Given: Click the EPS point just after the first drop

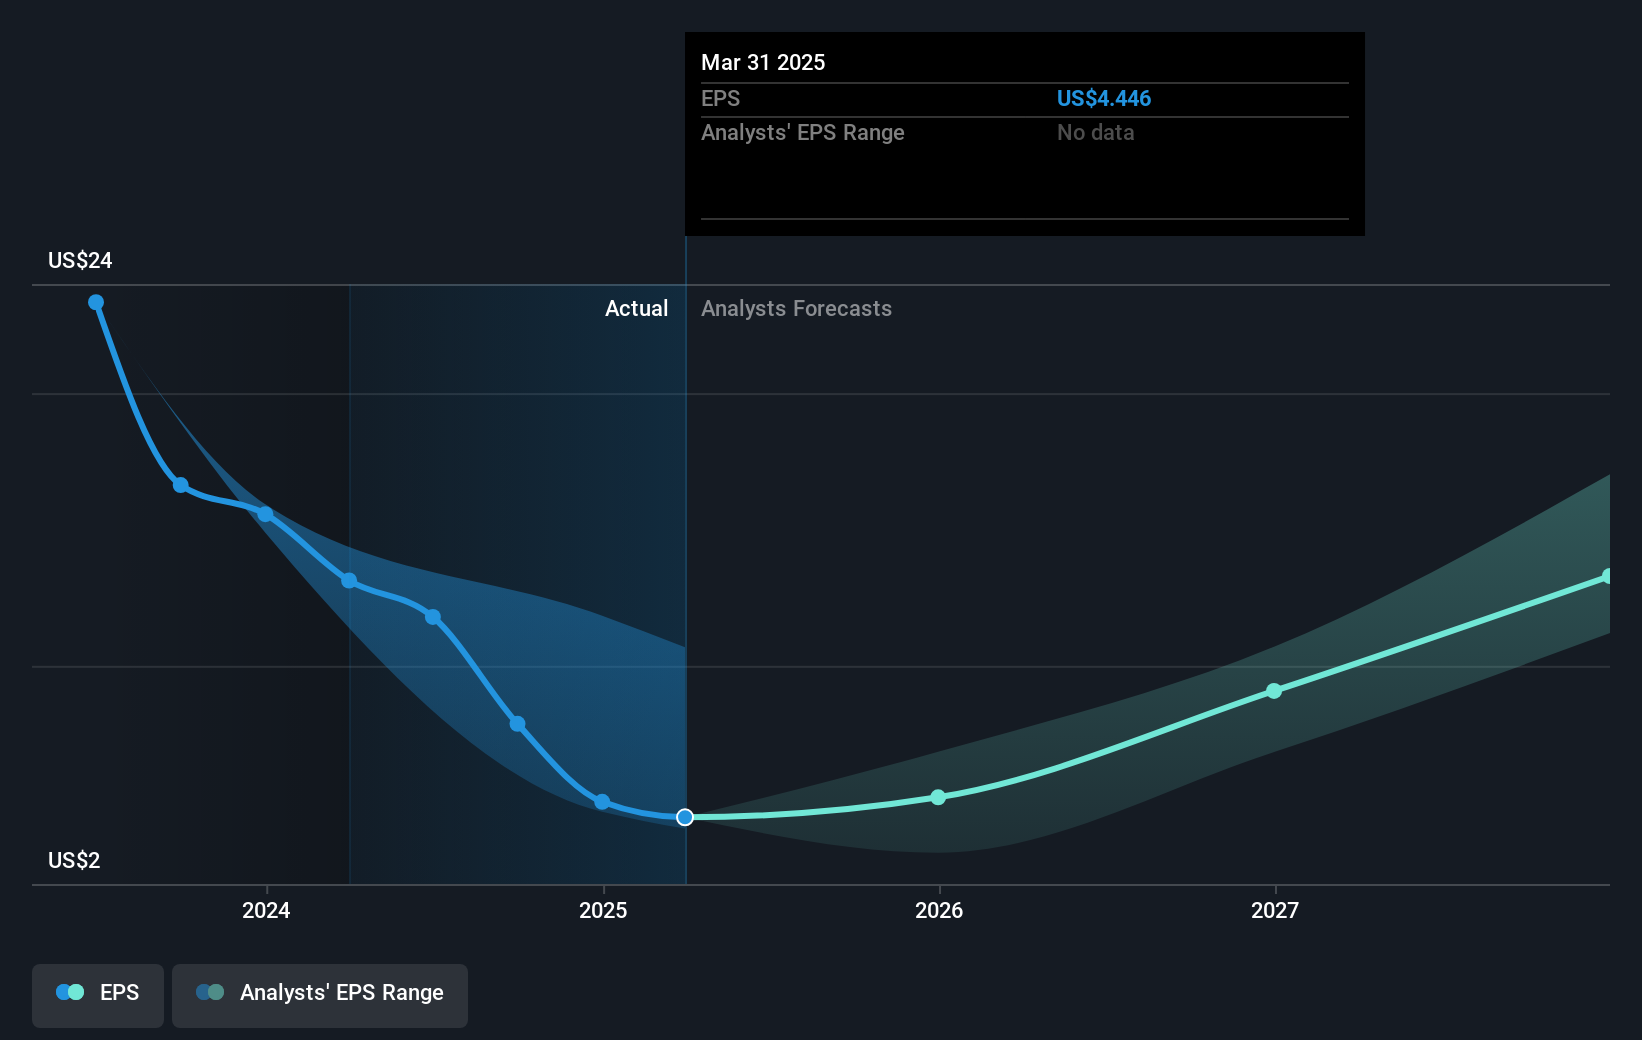Looking at the screenshot, I should point(180,485).
